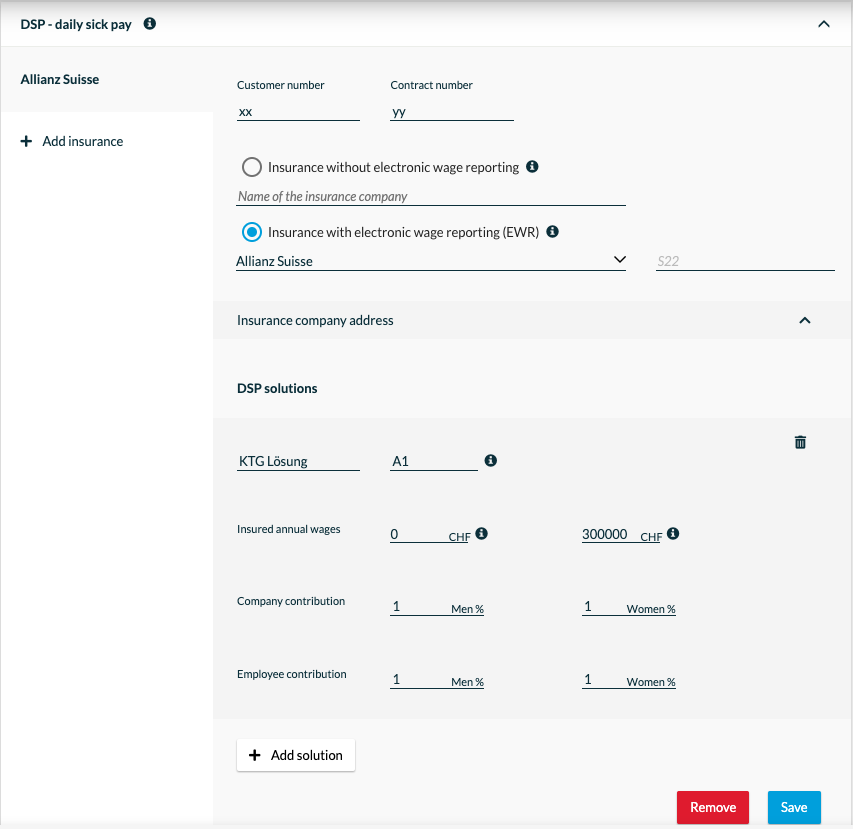Focus the Contract number input field

(452, 112)
